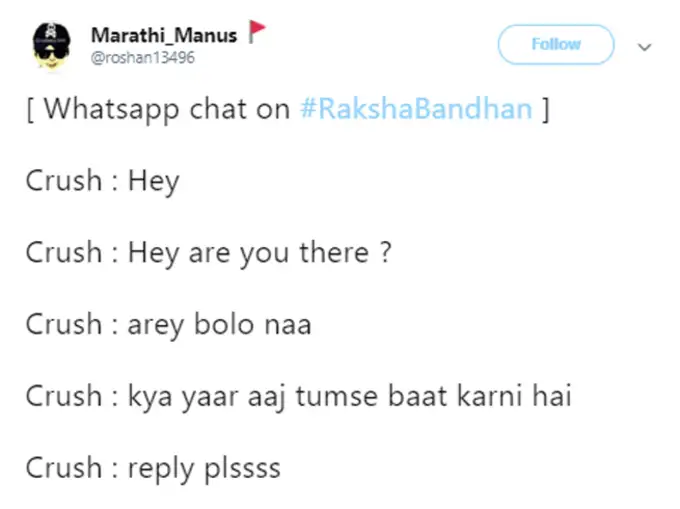The image size is (680, 509).
Task: Click the closing bracket after the hashtag
Action: pyautogui.click(x=545, y=109)
